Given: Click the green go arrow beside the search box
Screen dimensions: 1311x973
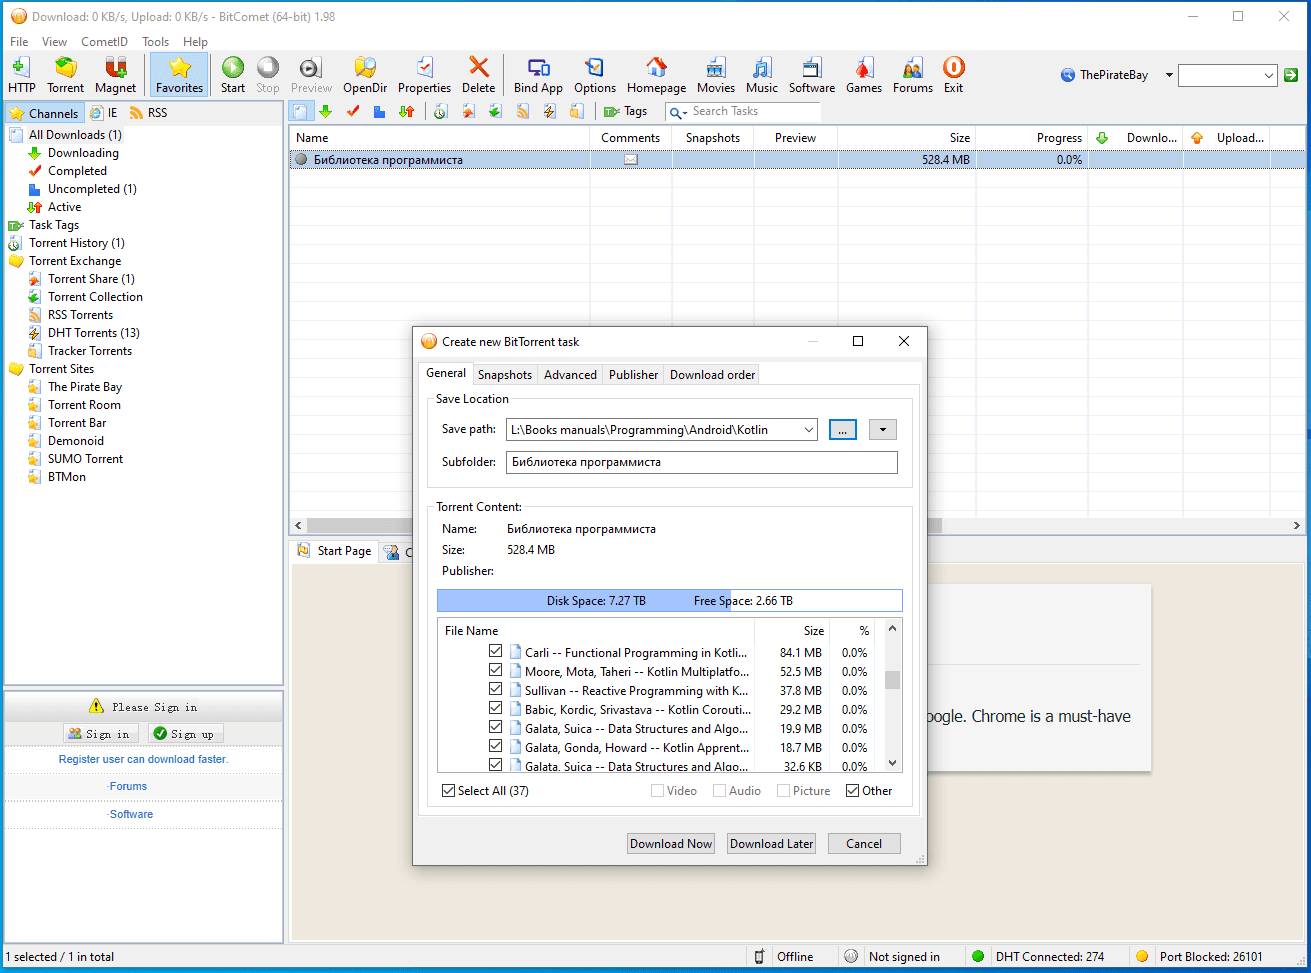Looking at the screenshot, I should pos(1290,75).
